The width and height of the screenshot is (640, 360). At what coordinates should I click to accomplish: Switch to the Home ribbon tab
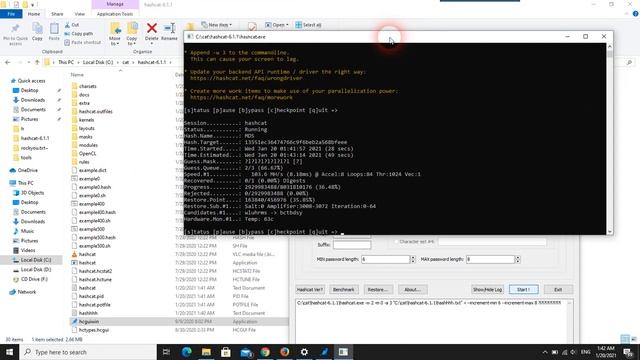(x=34, y=14)
